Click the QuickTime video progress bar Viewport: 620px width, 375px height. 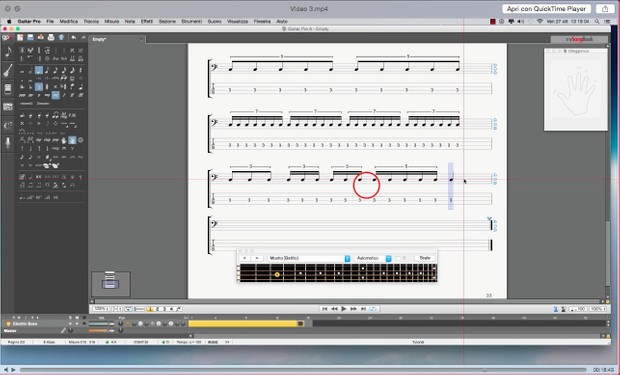[x=303, y=370]
